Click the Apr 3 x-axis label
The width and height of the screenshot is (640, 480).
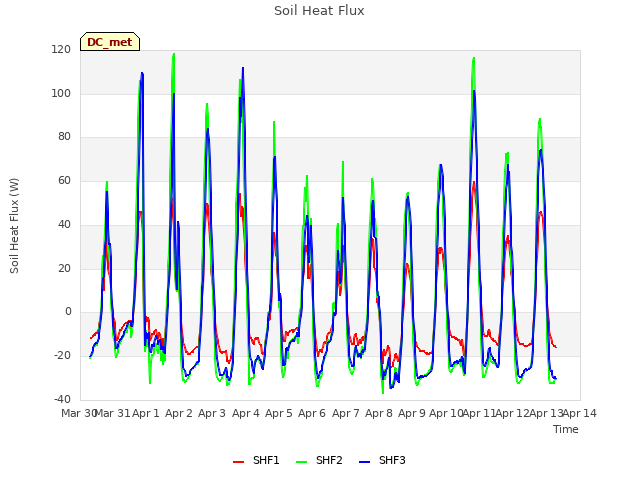(x=212, y=413)
